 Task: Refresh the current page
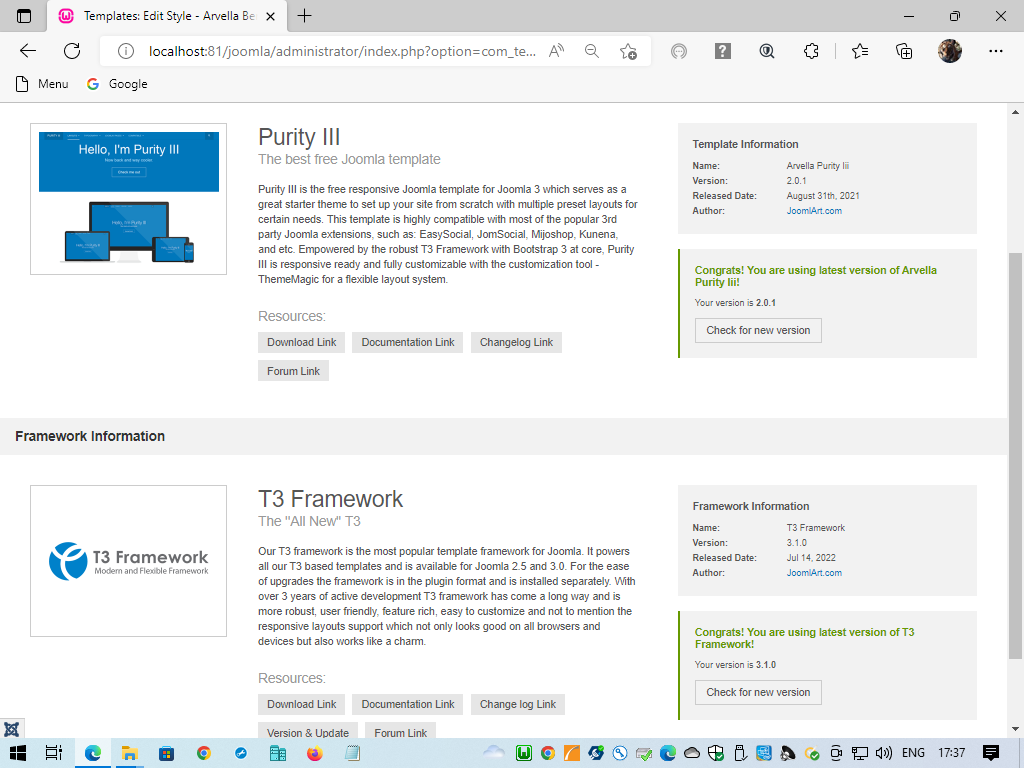[x=72, y=51]
